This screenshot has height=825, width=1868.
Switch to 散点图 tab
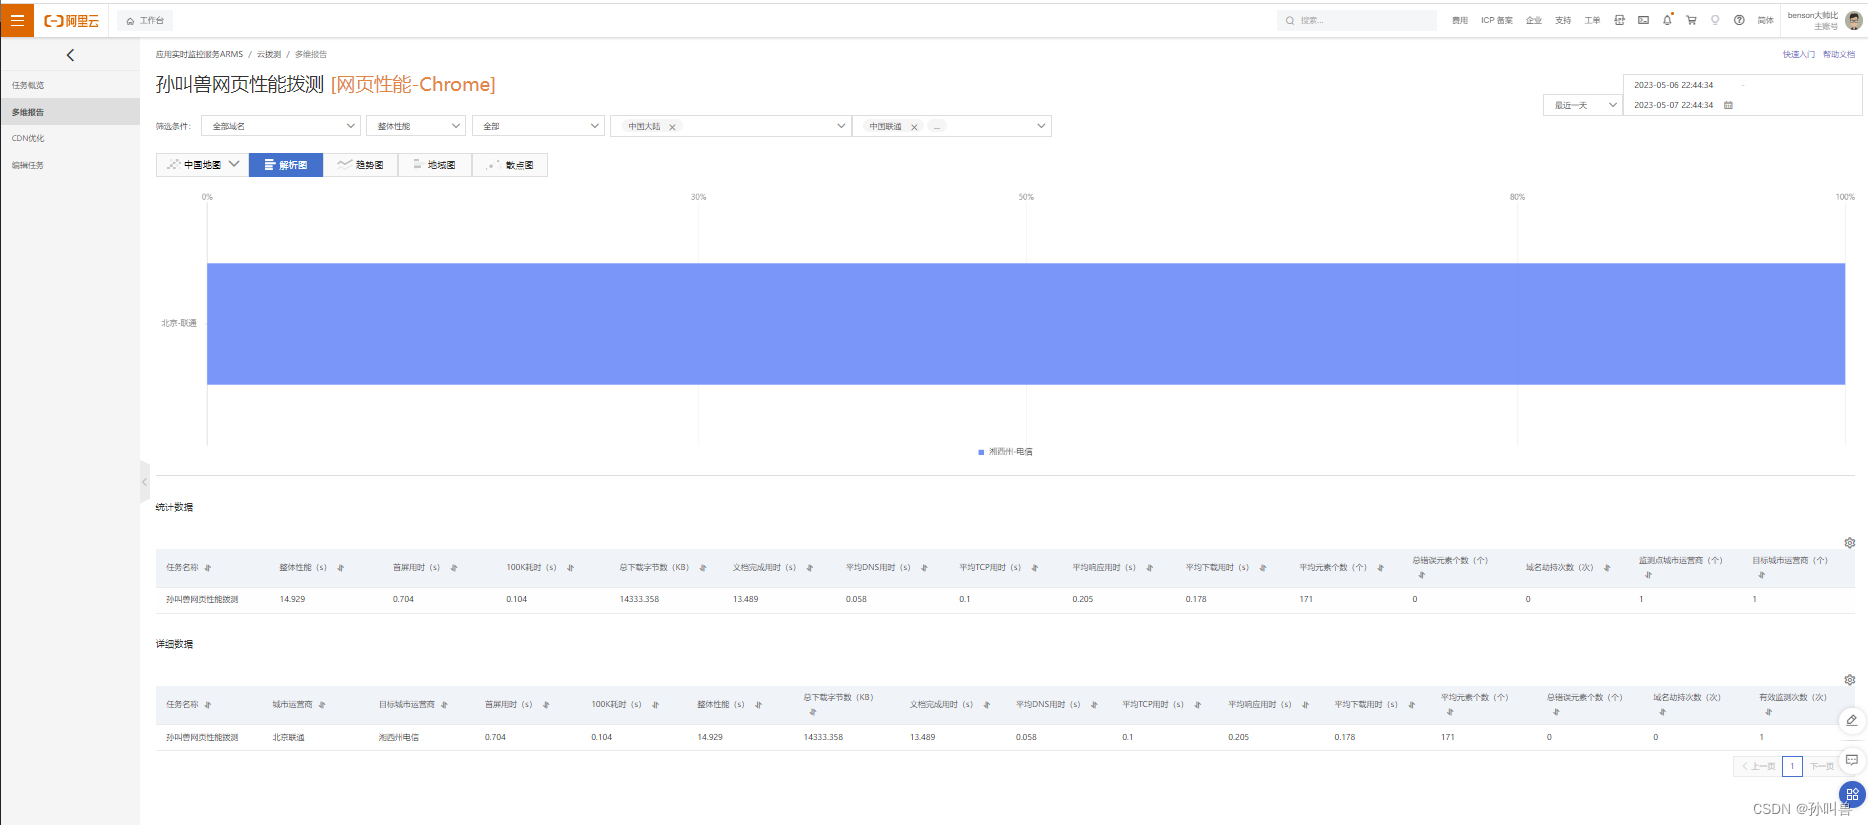[510, 165]
